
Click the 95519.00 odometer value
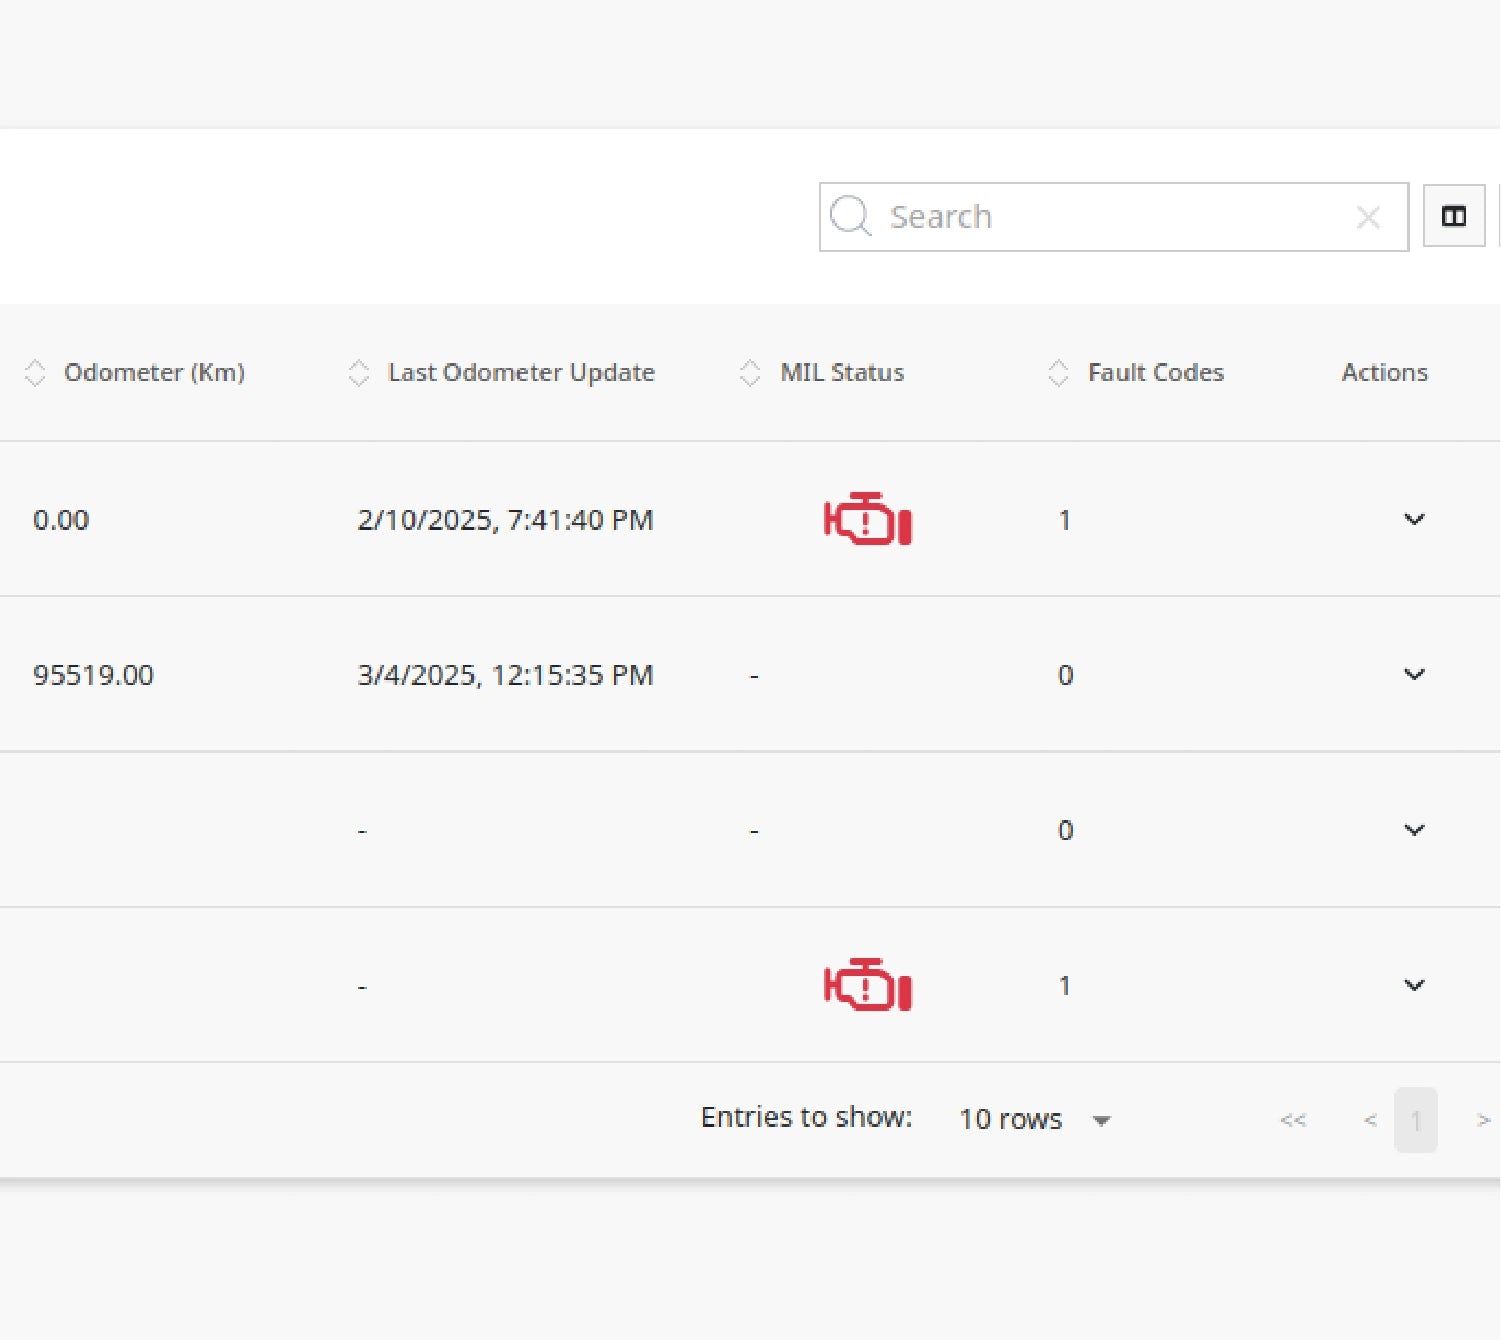[93, 675]
